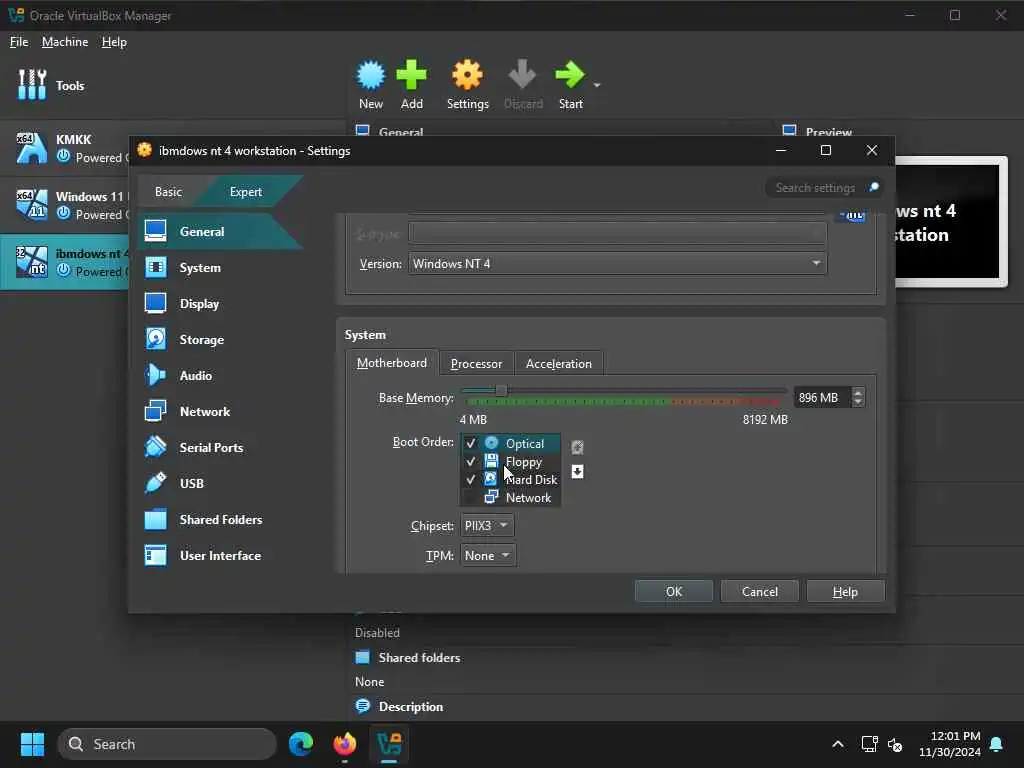
Task: Uncheck Floppy in Boot Order
Action: 470,462
